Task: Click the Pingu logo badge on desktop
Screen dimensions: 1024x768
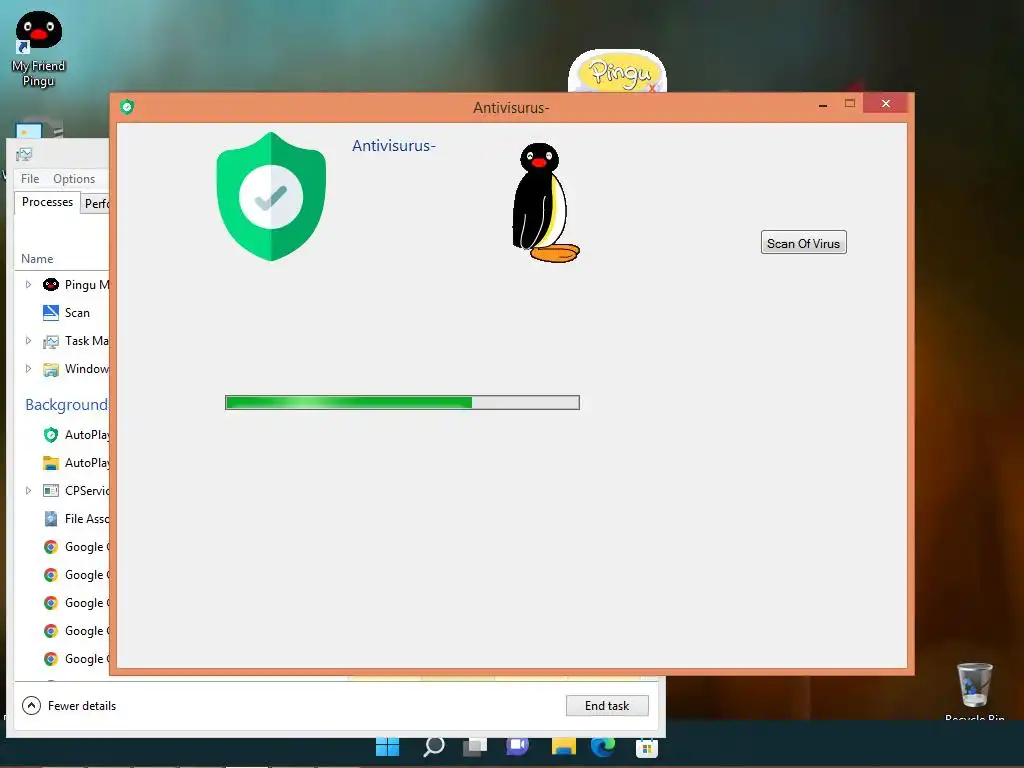Action: click(x=618, y=71)
